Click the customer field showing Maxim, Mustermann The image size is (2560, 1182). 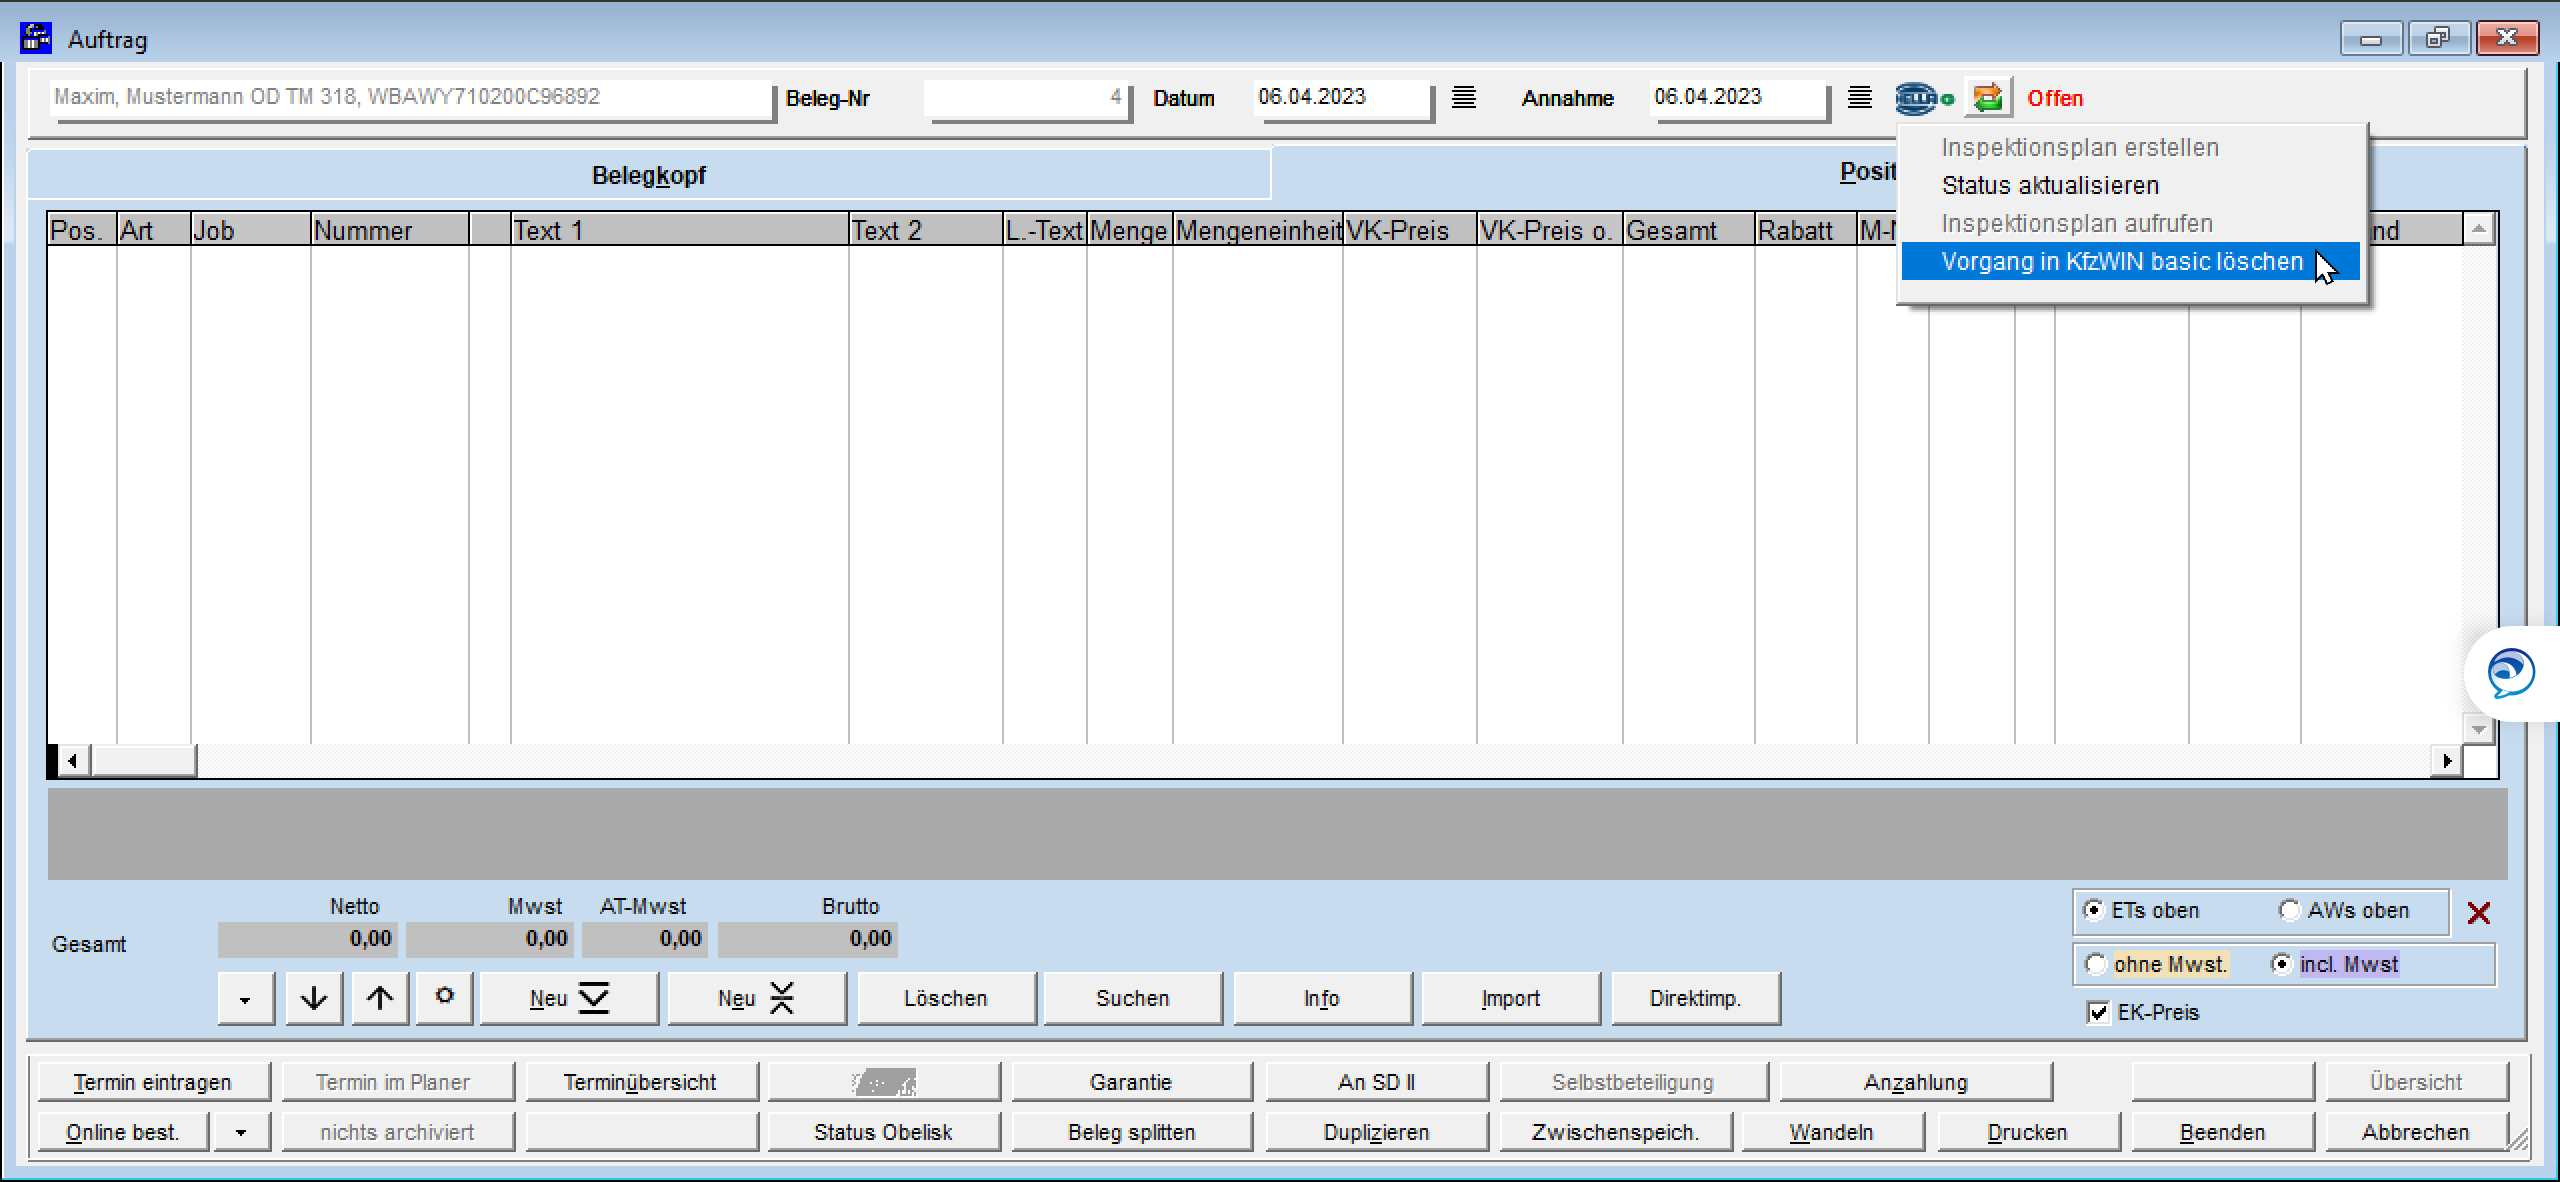(x=410, y=98)
